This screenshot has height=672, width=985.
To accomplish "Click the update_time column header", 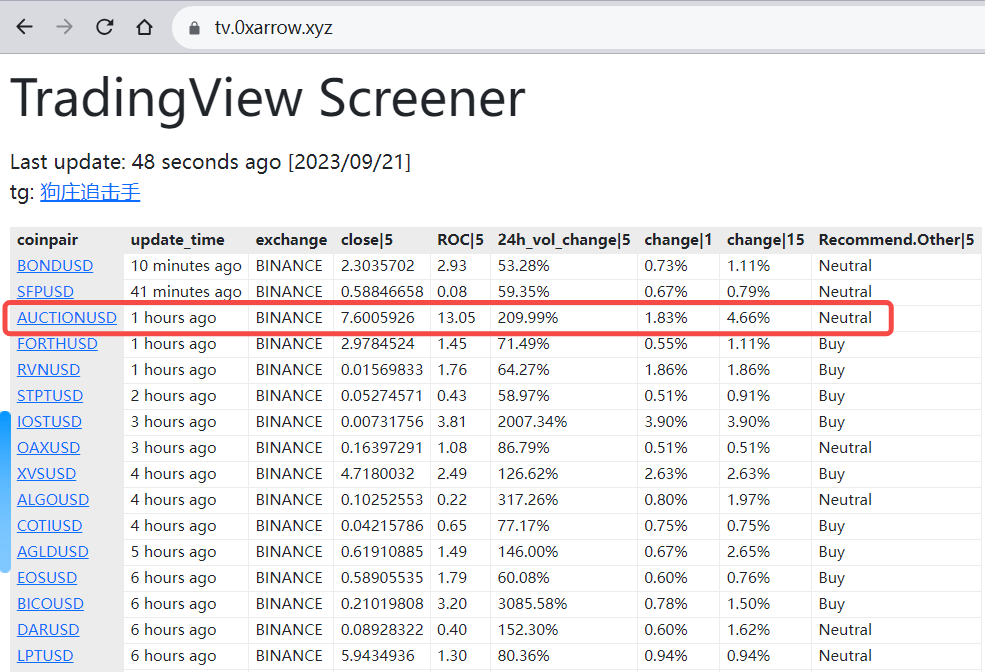I will (177, 240).
